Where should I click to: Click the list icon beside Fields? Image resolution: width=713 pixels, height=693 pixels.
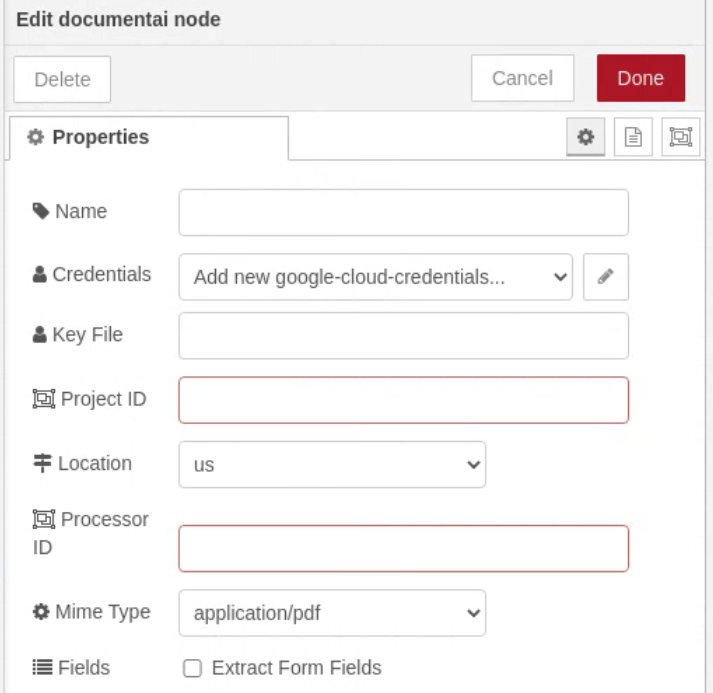[42, 668]
